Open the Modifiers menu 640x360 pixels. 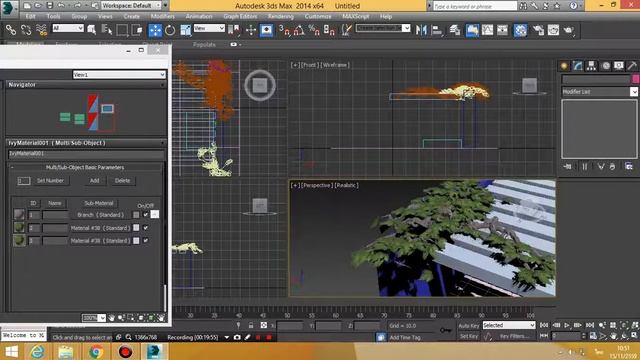(x=162, y=16)
